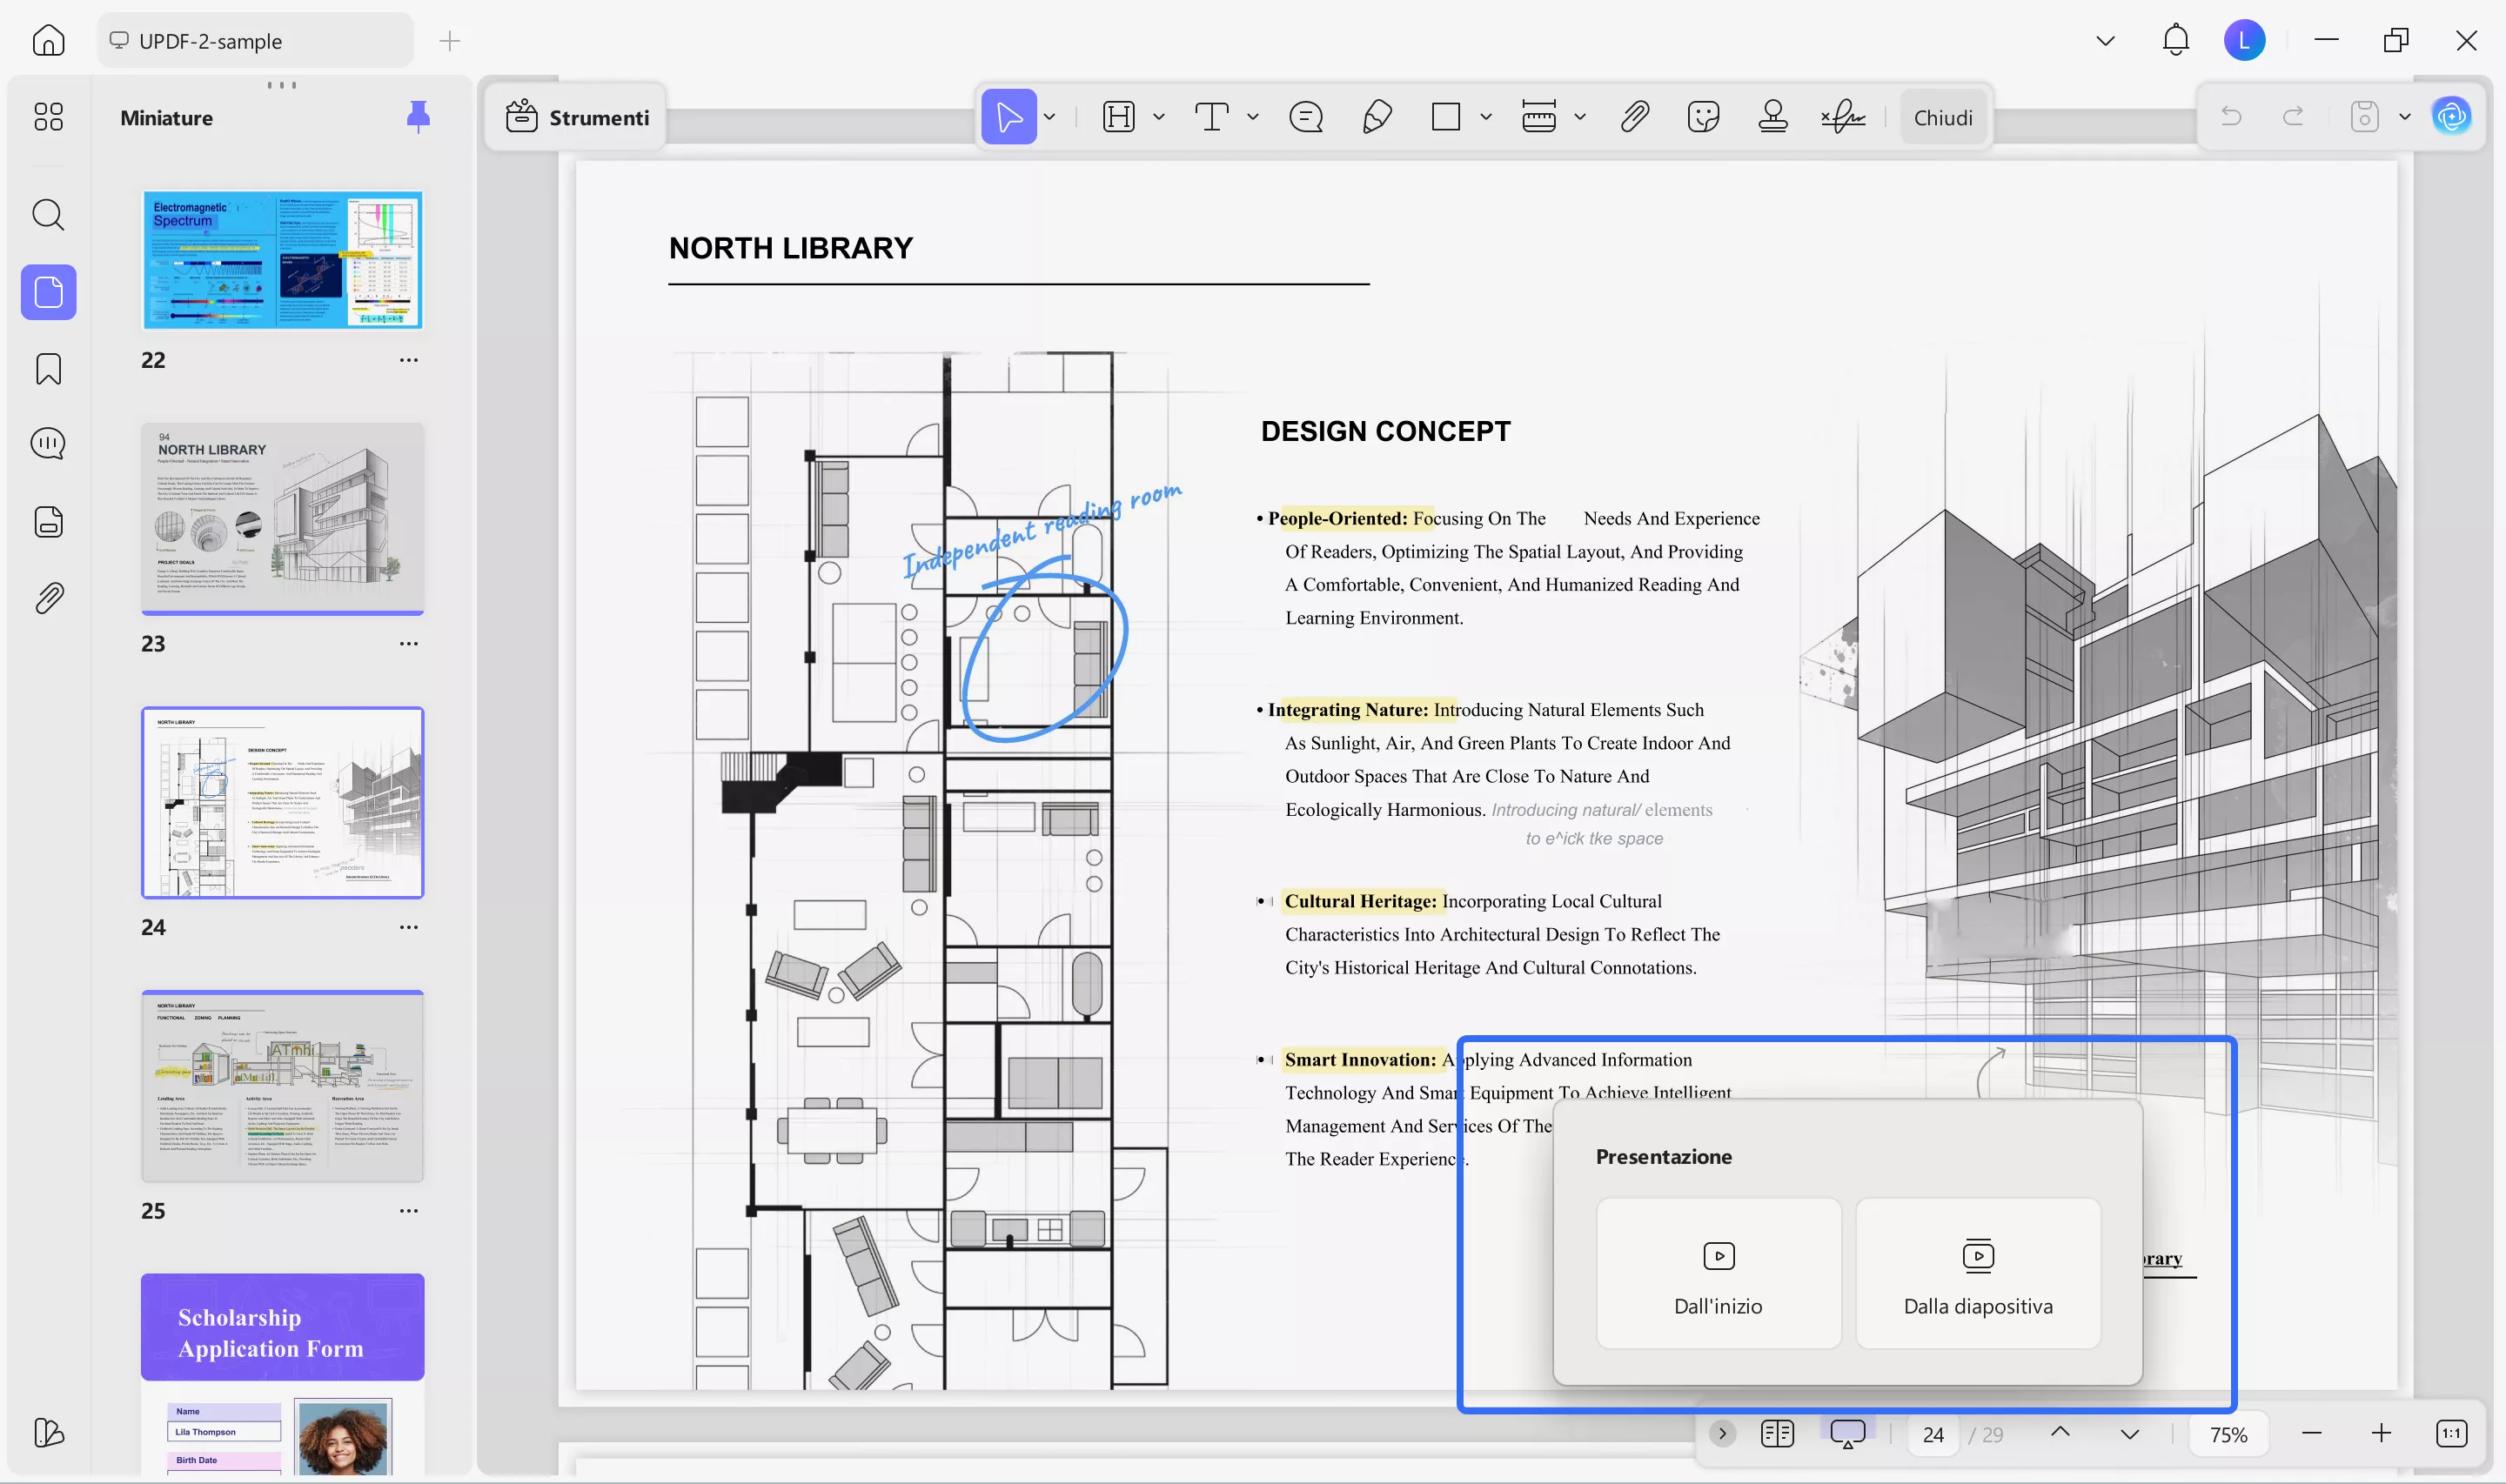Image resolution: width=2506 pixels, height=1484 pixels.
Task: Open the signature tool
Action: click(1842, 117)
